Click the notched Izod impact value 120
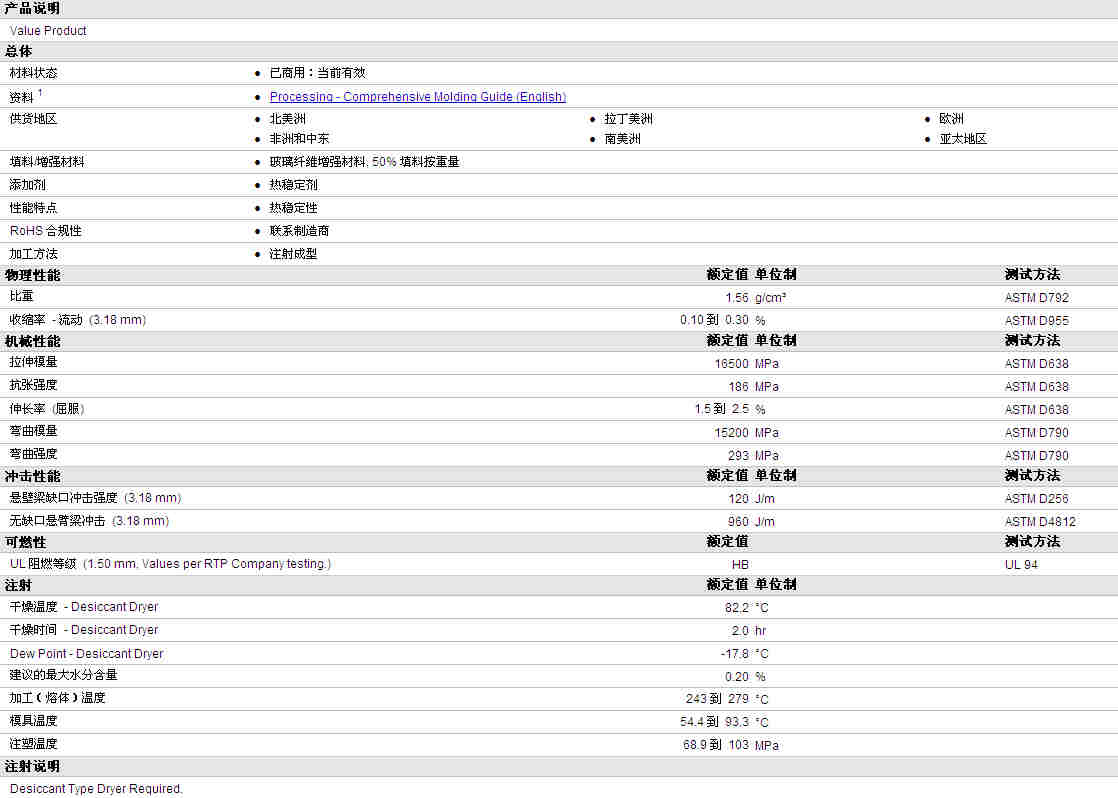The image size is (1118, 798). (x=739, y=498)
